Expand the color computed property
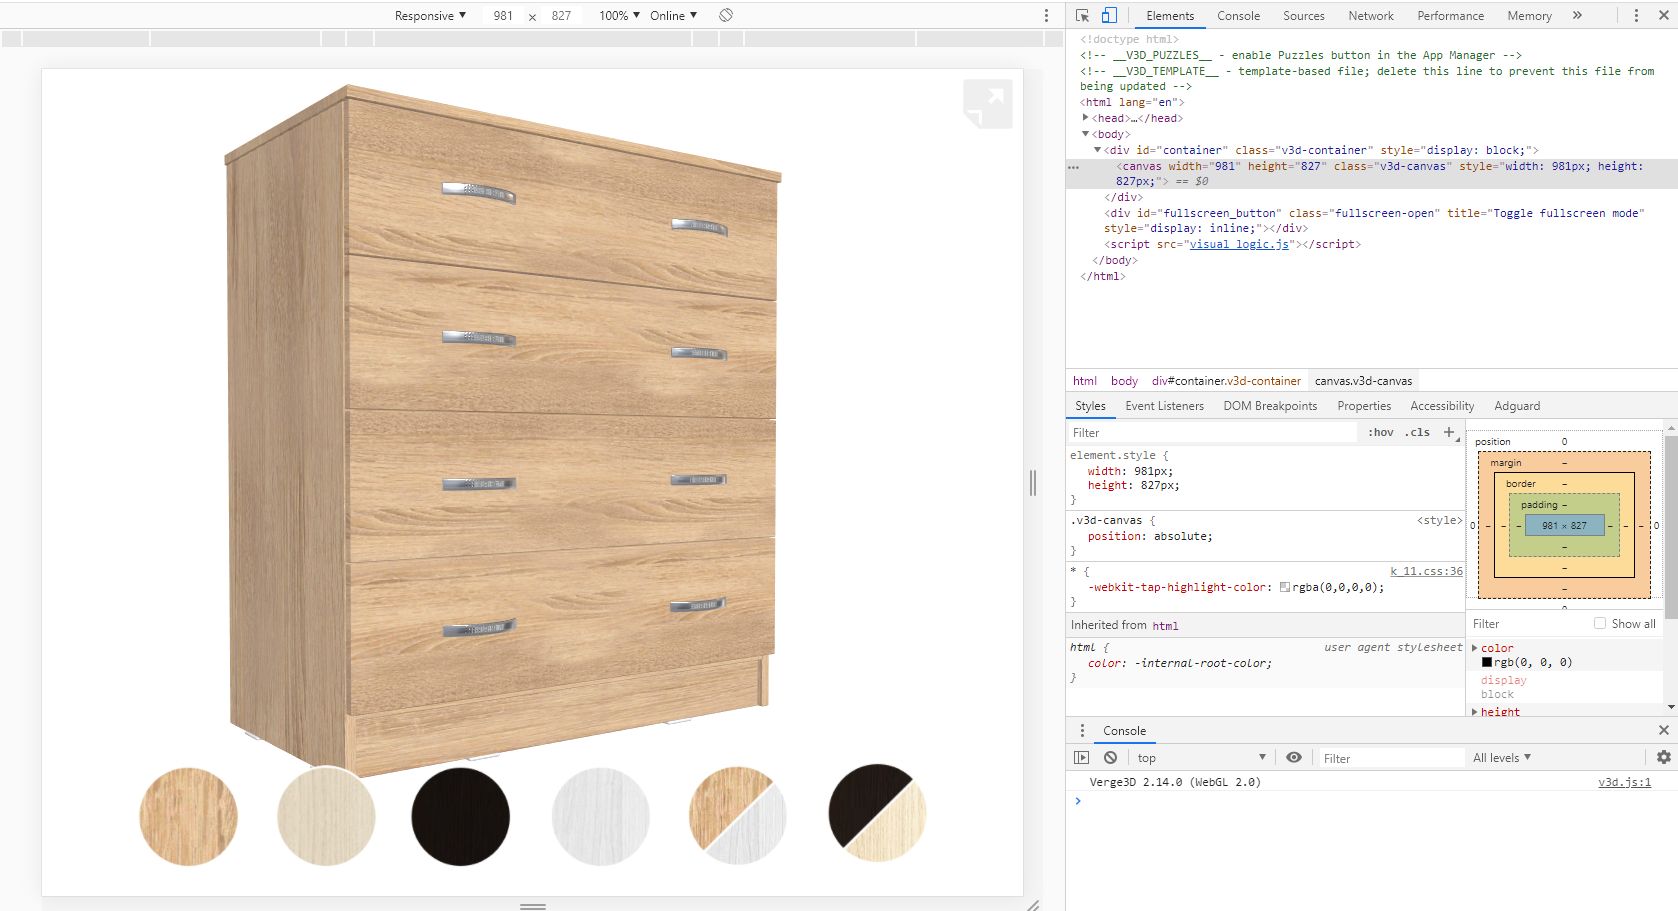 1475,648
